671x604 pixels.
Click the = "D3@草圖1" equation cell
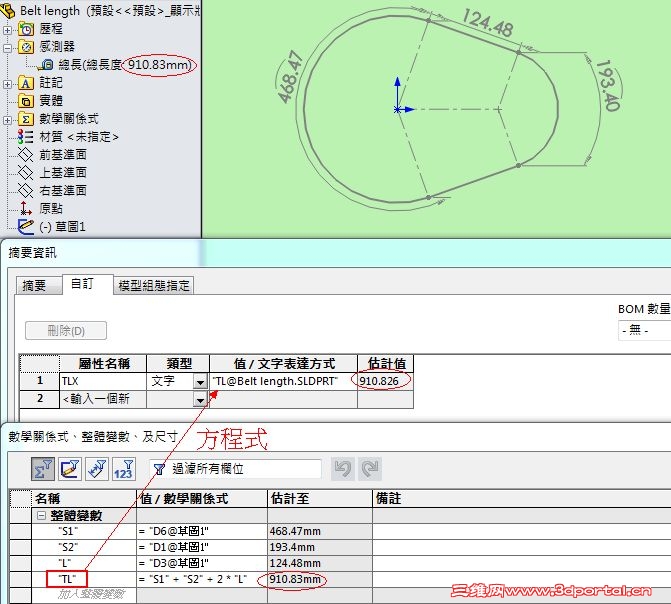(202, 563)
